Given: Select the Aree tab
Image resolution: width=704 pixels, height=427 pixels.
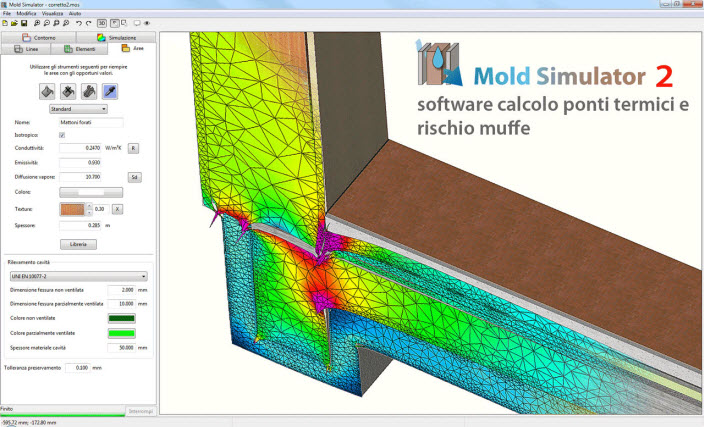Looking at the screenshot, I should pos(132,48).
